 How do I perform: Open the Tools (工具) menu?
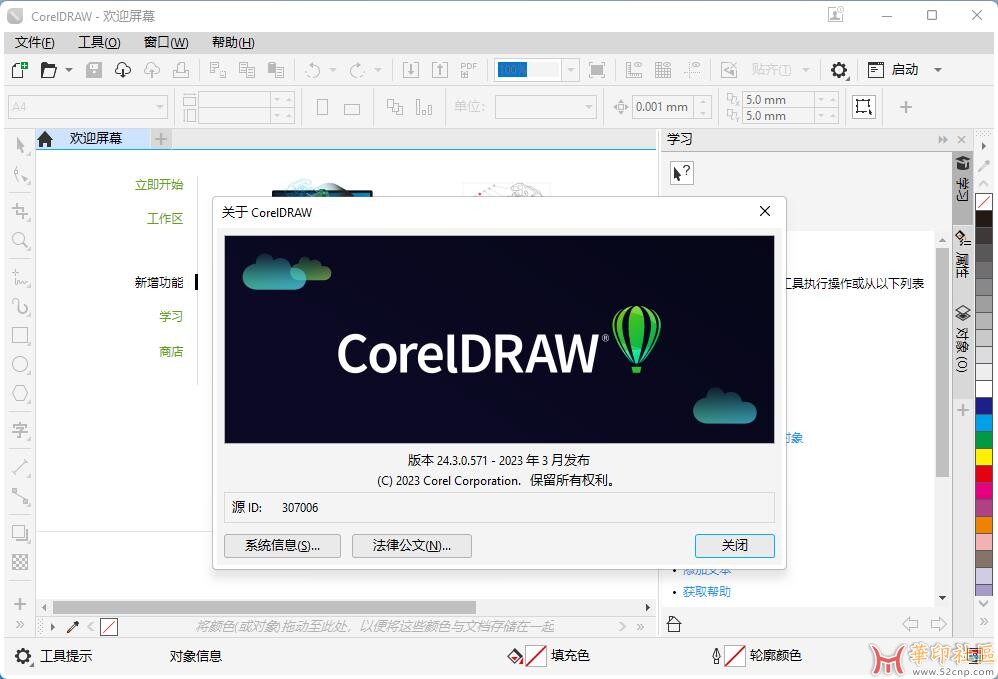99,43
